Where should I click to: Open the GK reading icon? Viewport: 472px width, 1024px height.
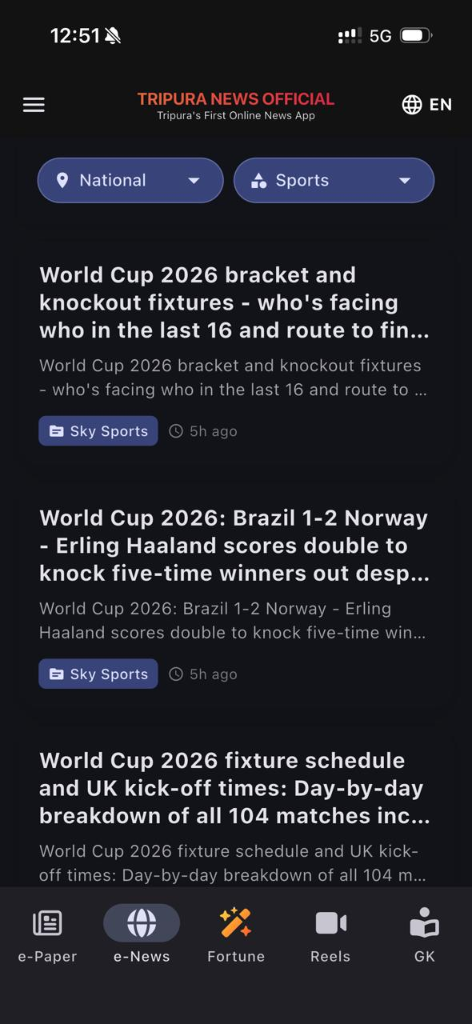(424, 922)
